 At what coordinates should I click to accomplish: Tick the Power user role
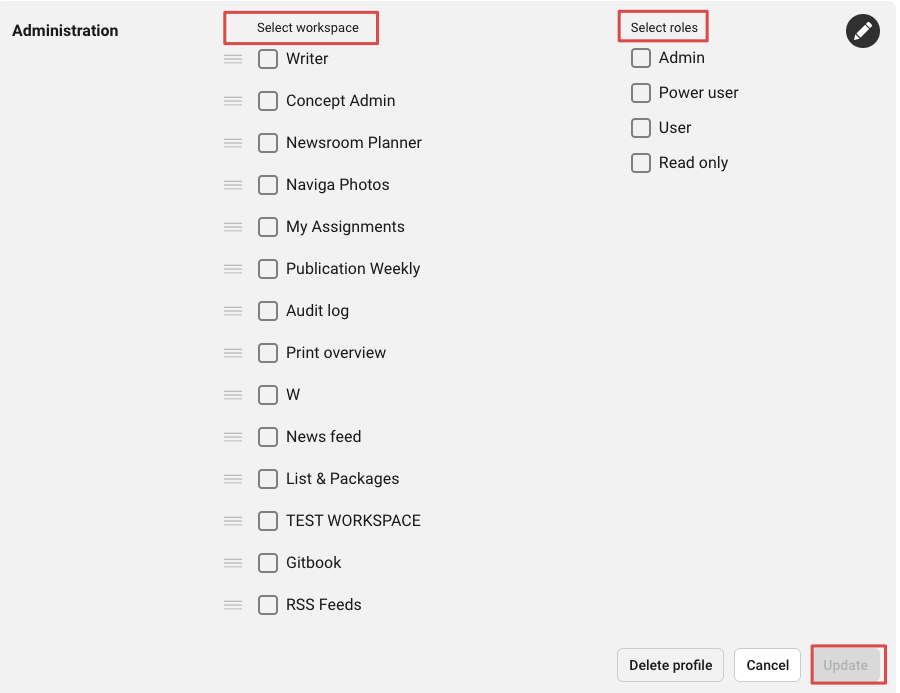pos(641,93)
